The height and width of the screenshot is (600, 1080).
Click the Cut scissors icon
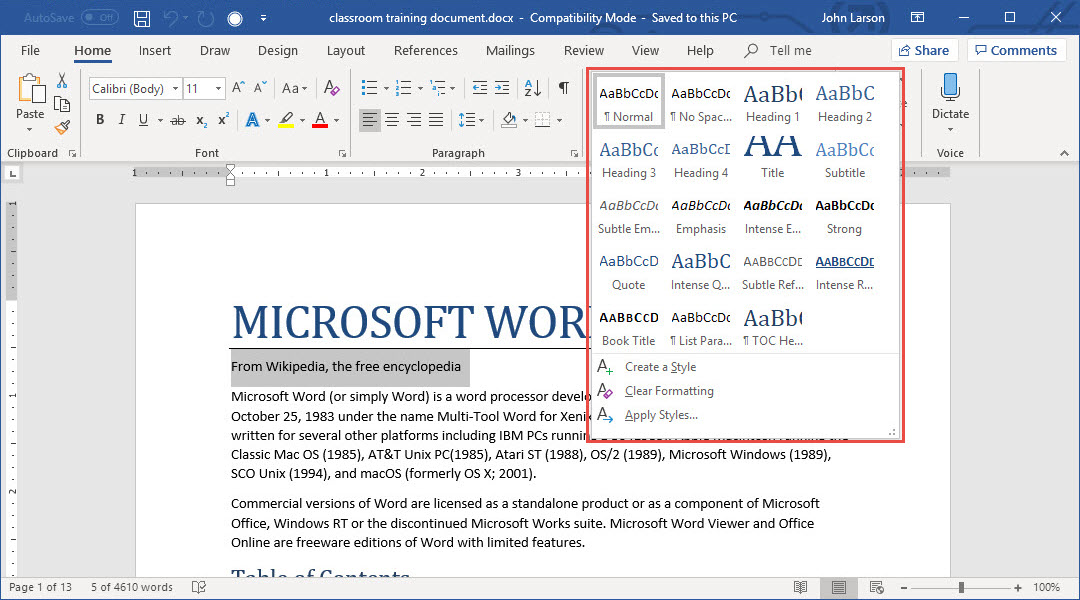[62, 81]
